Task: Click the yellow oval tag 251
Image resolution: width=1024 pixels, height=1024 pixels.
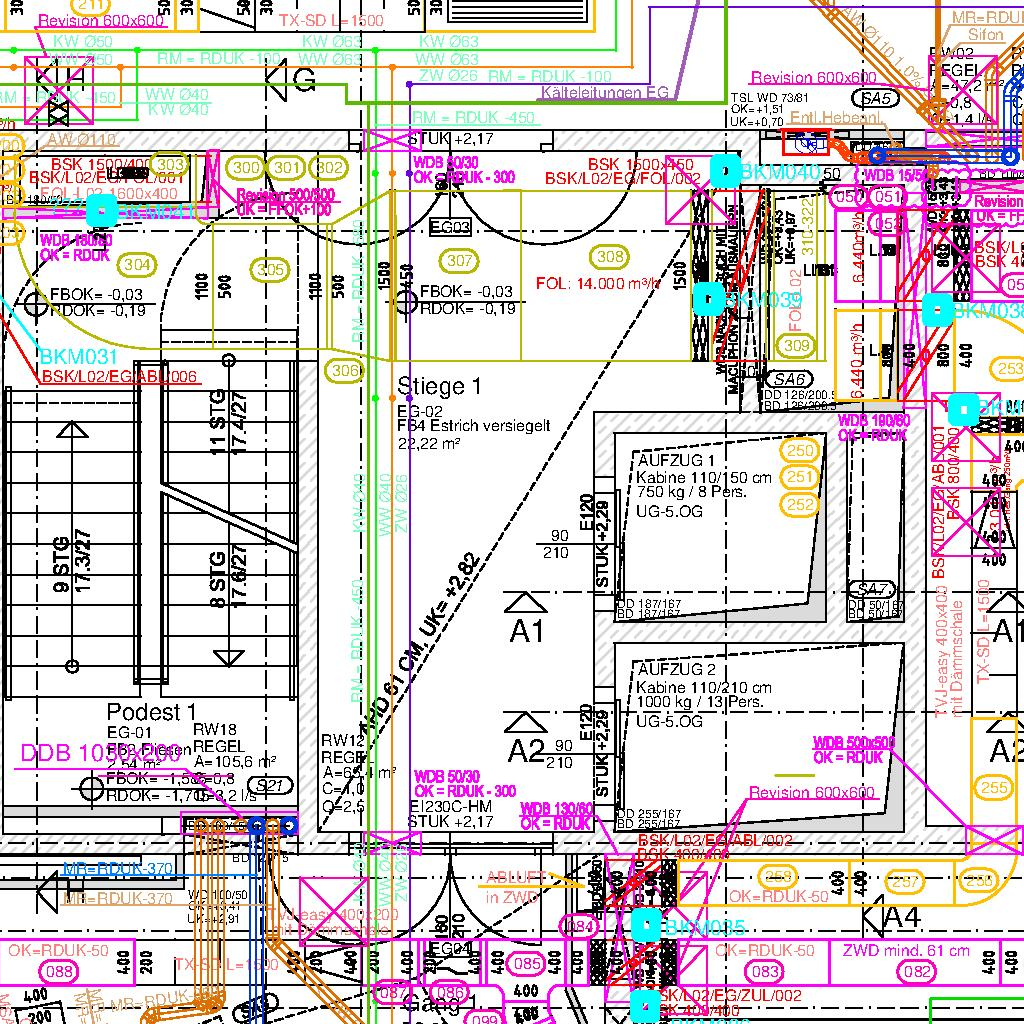Action: pyautogui.click(x=800, y=477)
